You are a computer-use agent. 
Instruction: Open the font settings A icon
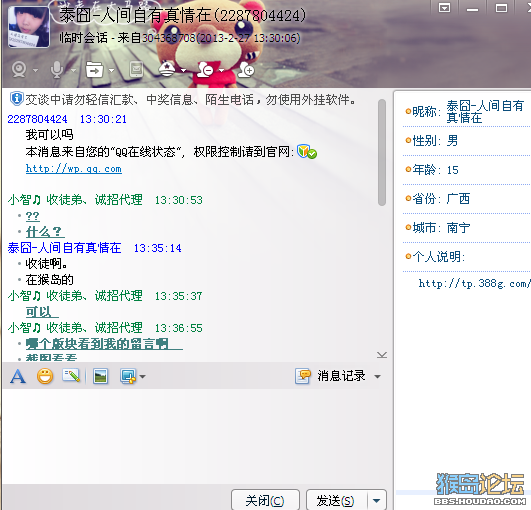[18, 376]
